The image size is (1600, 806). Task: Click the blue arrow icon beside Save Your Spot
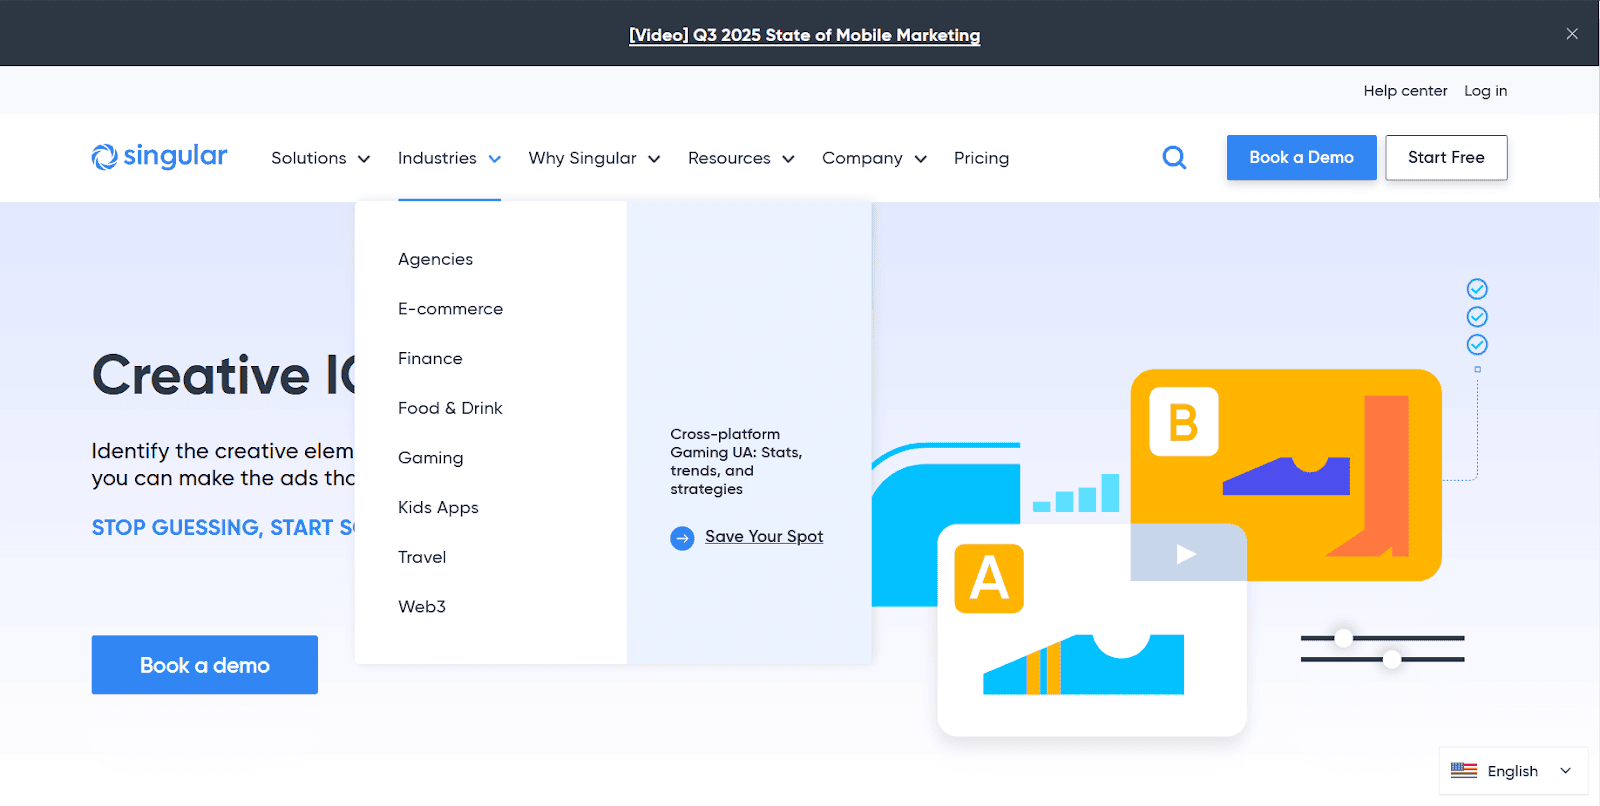(682, 538)
